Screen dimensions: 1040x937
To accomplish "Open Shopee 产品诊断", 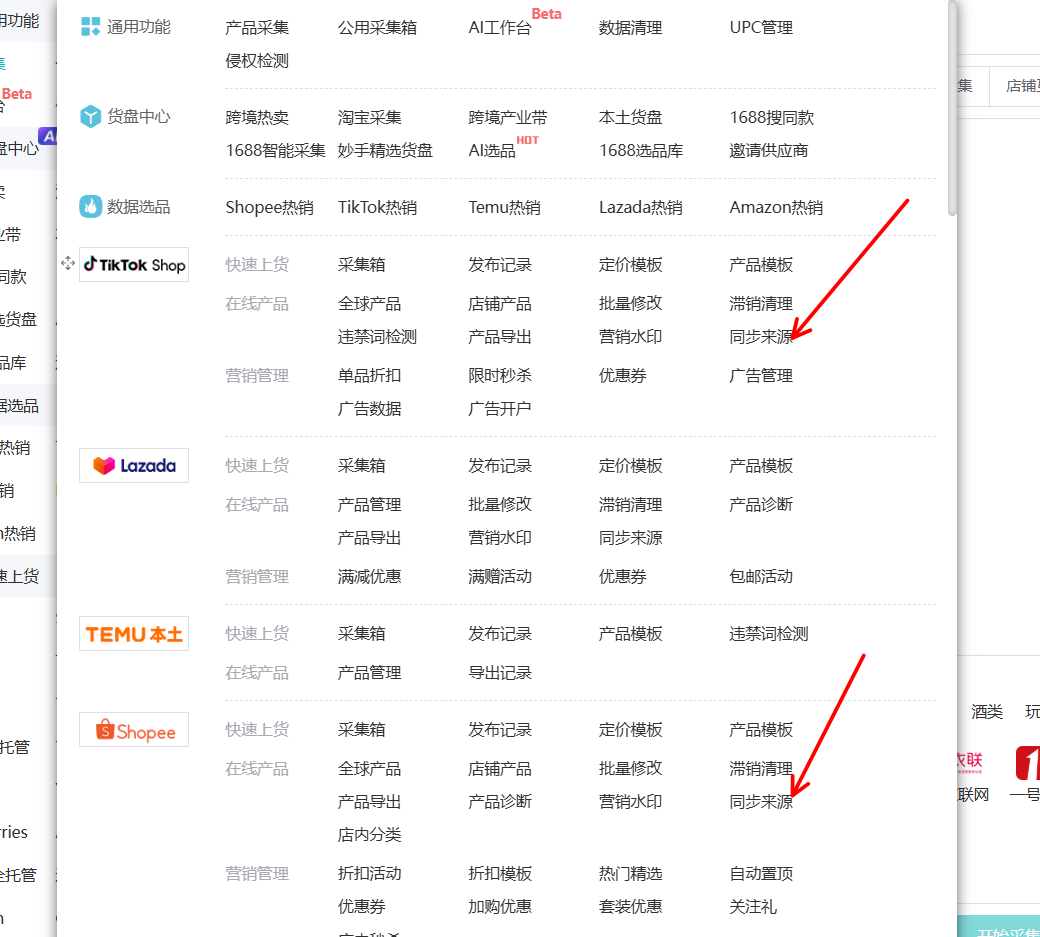I will (x=500, y=802).
